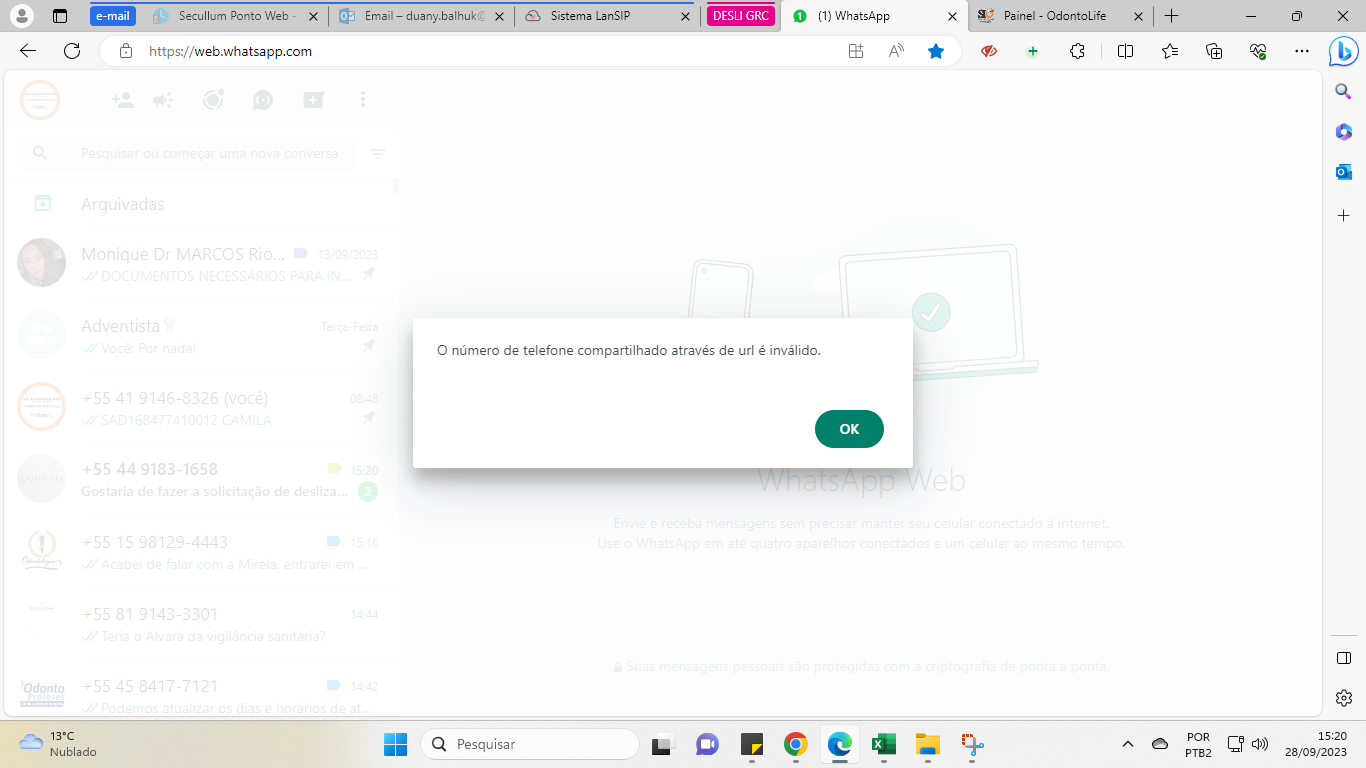
Task: Toggle split screen view in Edge
Action: (1125, 51)
